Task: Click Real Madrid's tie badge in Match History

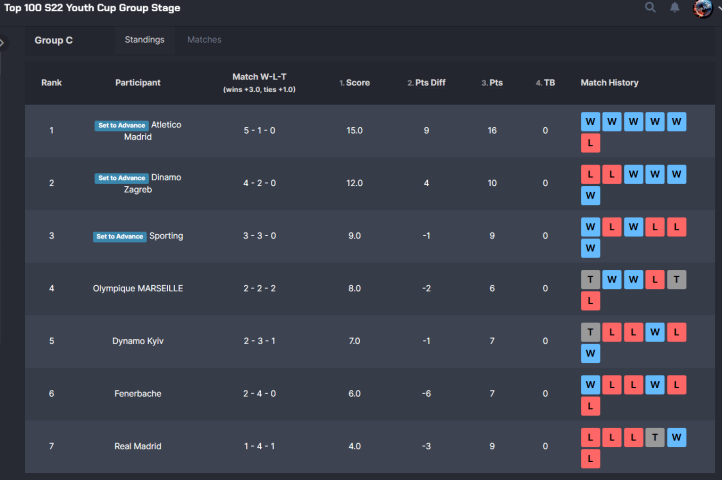Action: (x=655, y=437)
